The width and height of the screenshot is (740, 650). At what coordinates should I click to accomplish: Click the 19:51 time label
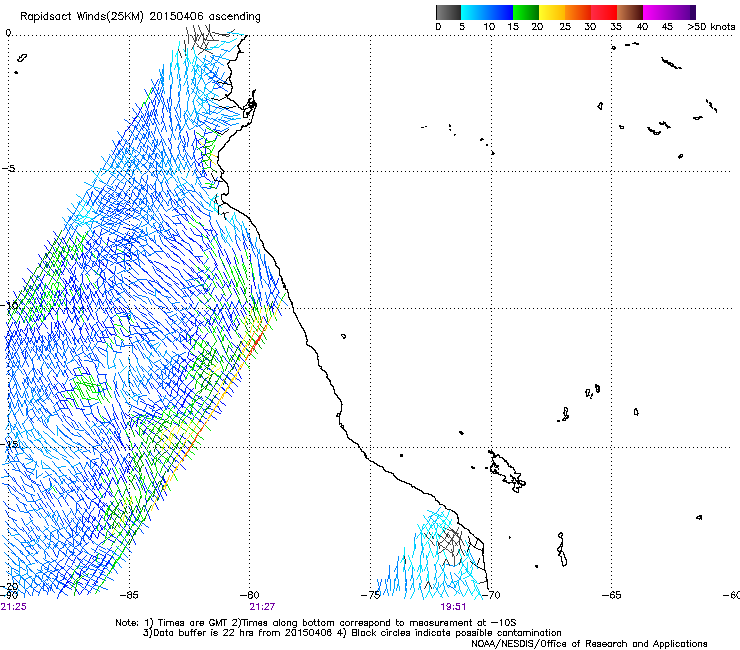(x=454, y=607)
